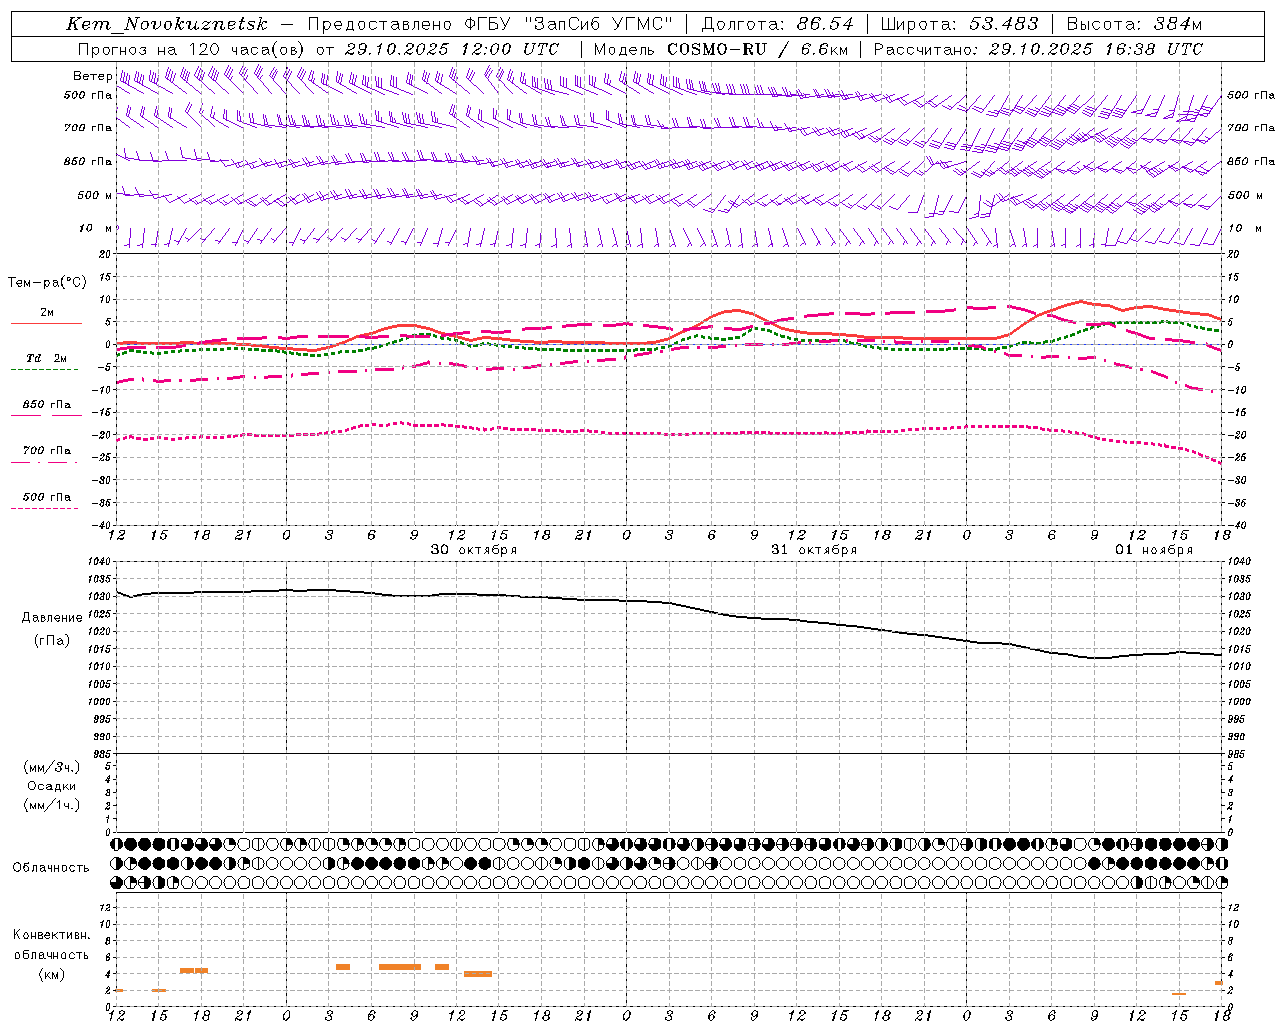The image size is (1280, 1024).
Task: Click the left '500 м' wind level label
Action: 95,195
